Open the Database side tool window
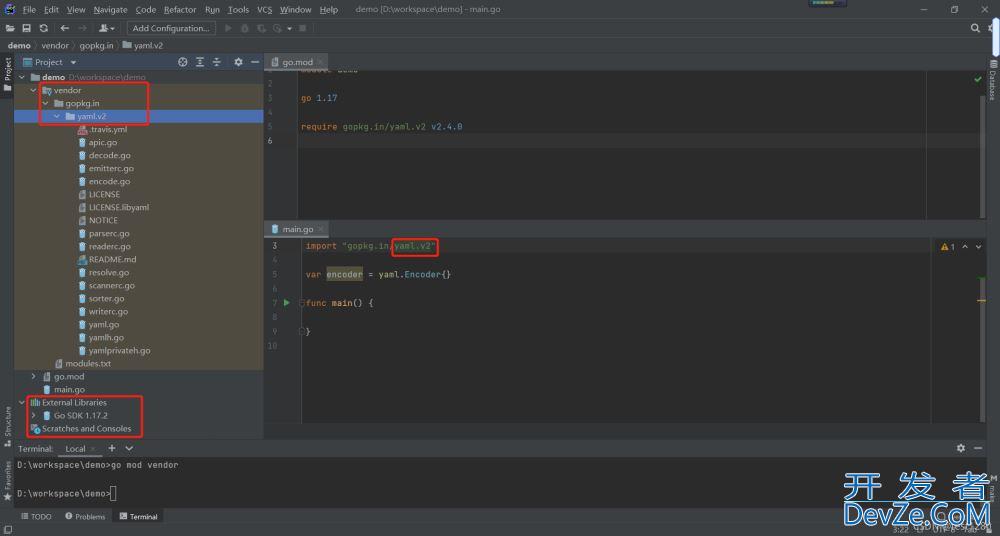Screen dimensions: 1000x536 [992, 81]
